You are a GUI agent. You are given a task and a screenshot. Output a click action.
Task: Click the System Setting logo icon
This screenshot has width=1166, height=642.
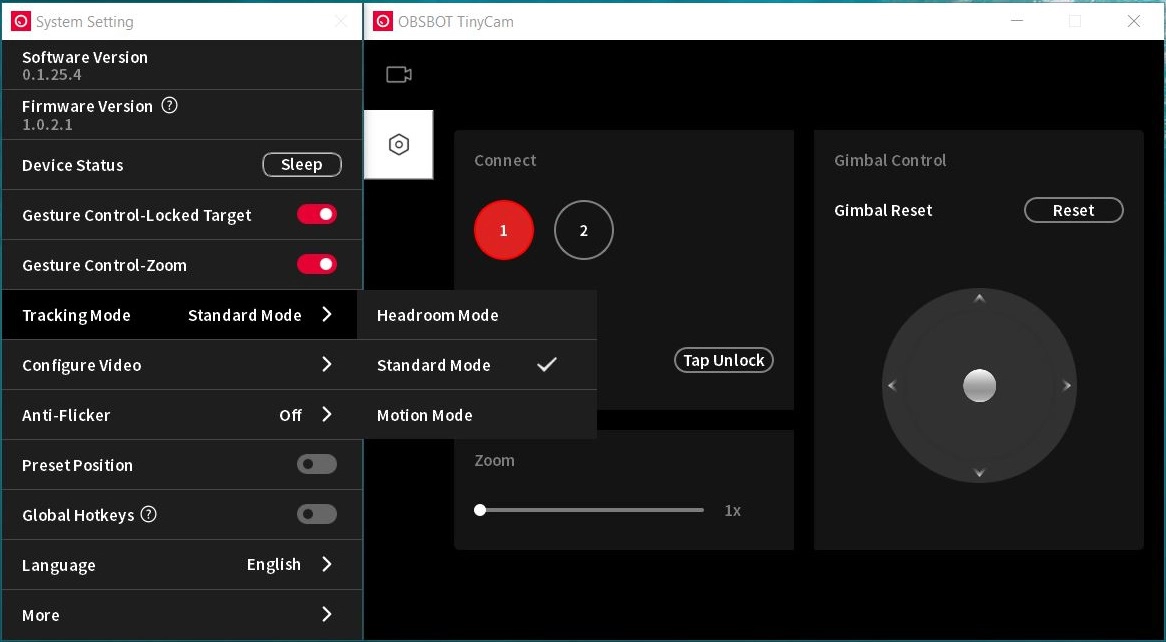pos(21,21)
